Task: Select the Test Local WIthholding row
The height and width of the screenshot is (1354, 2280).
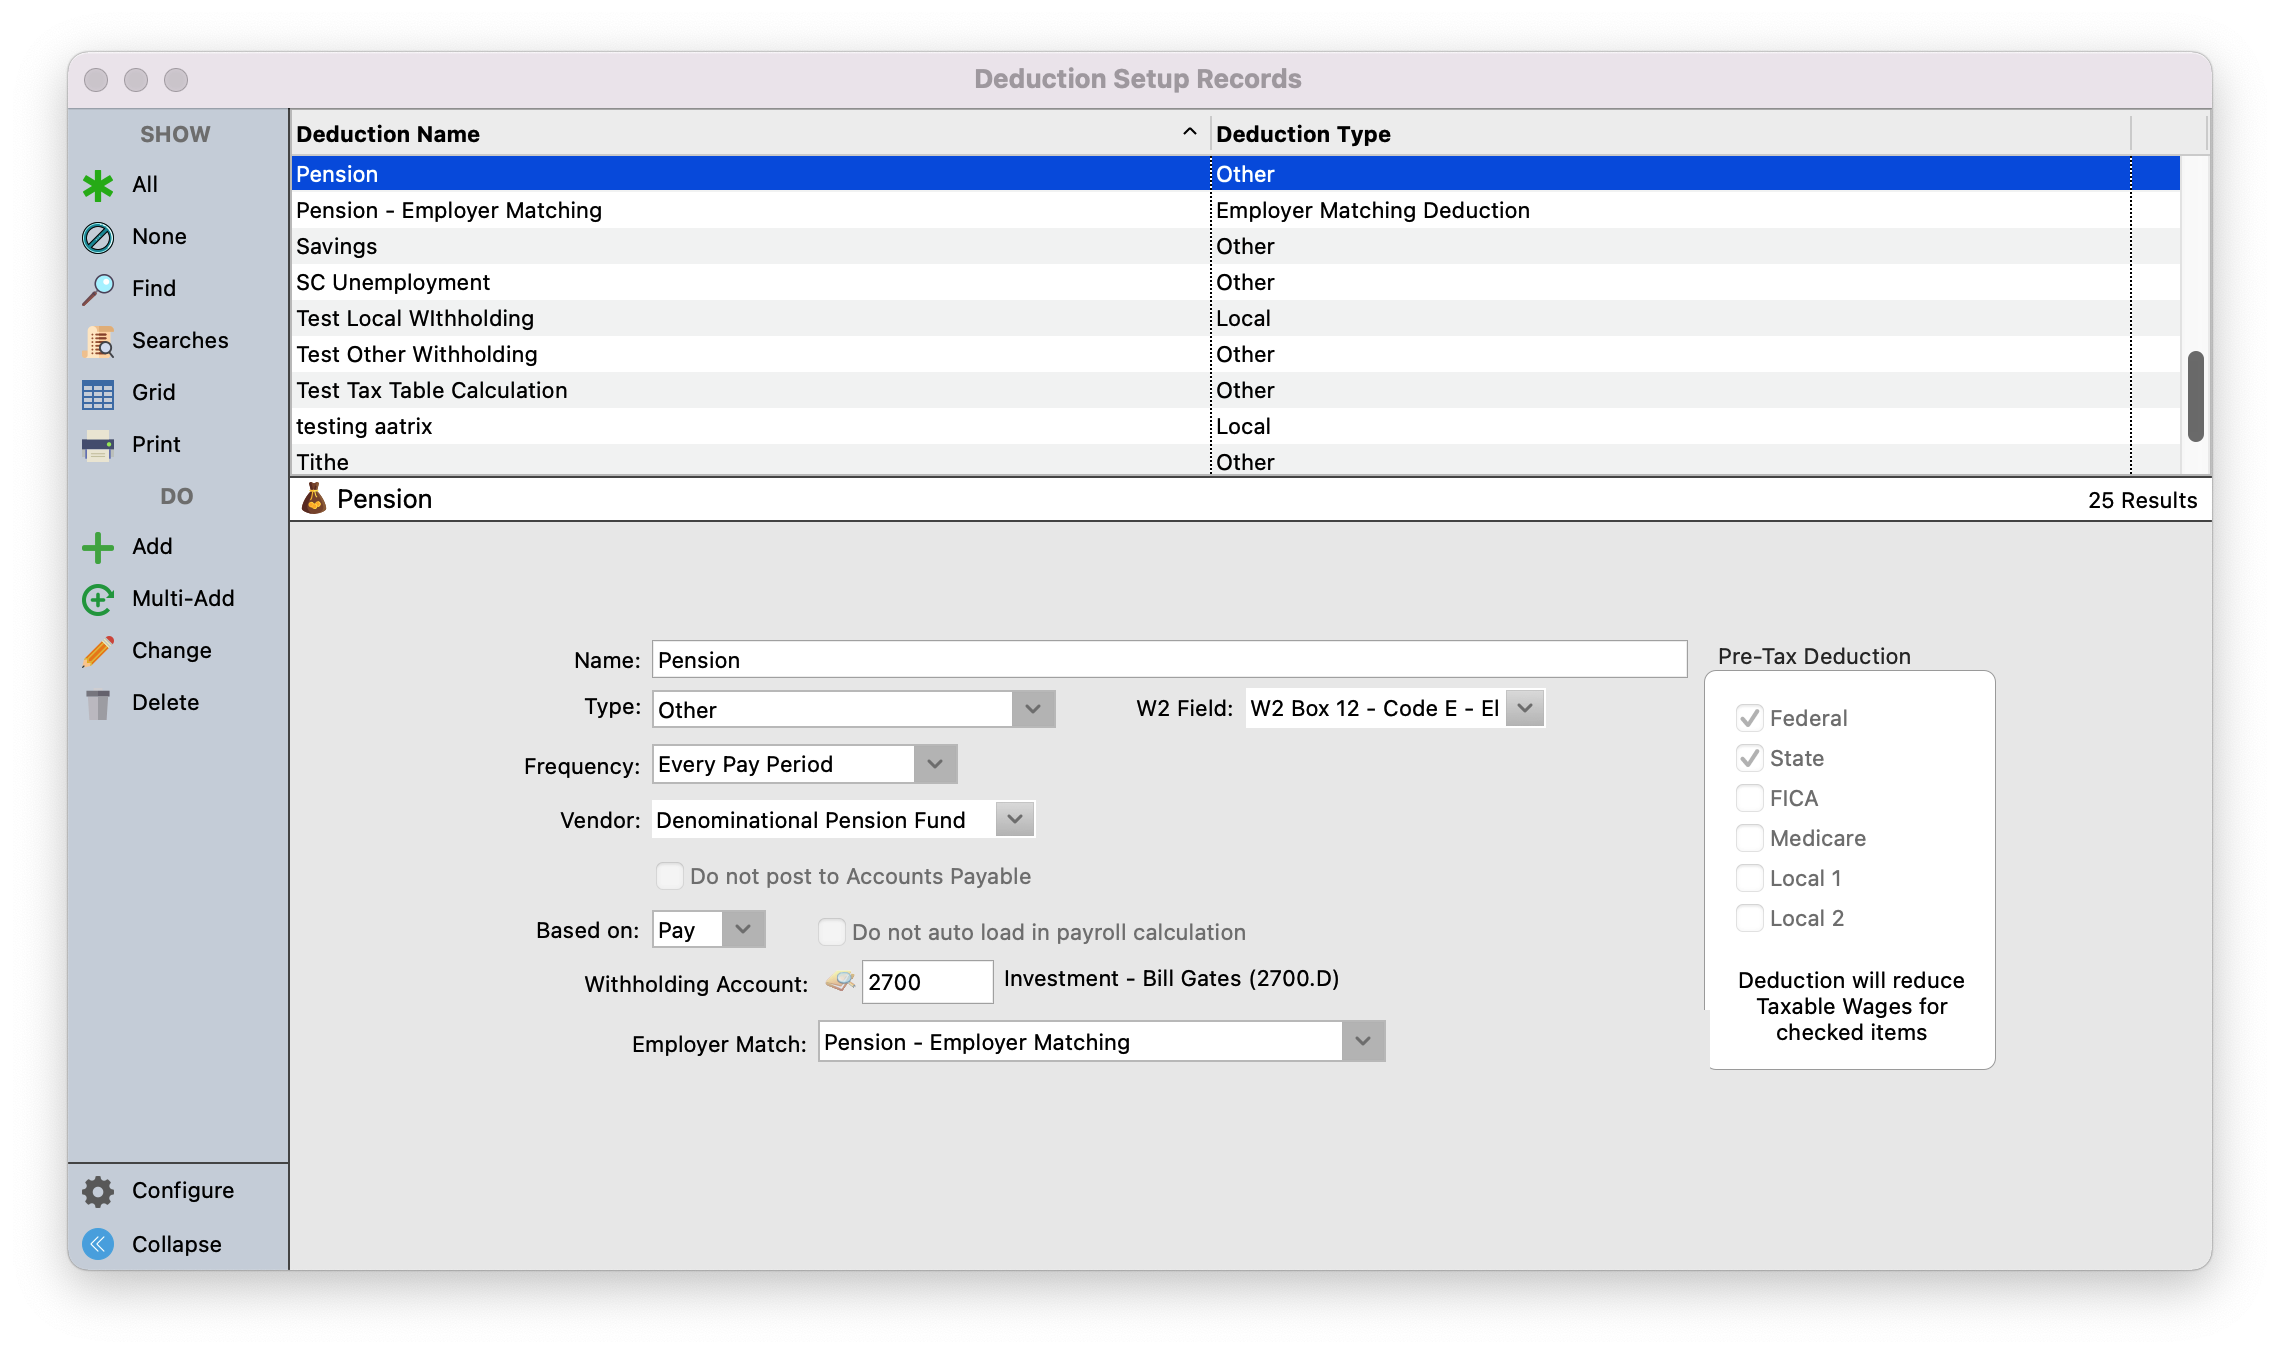Action: click(700, 318)
